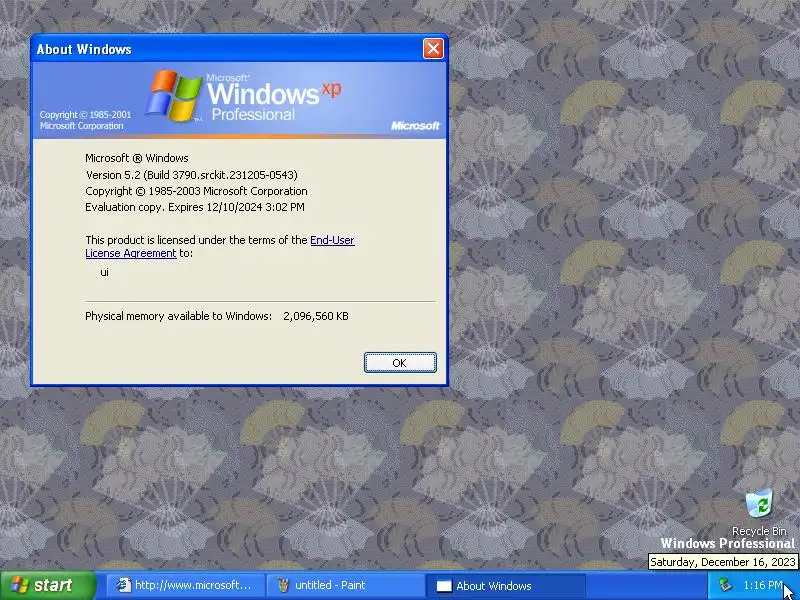Click the Version 5.2 build text
This screenshot has height=600, width=800.
point(191,175)
